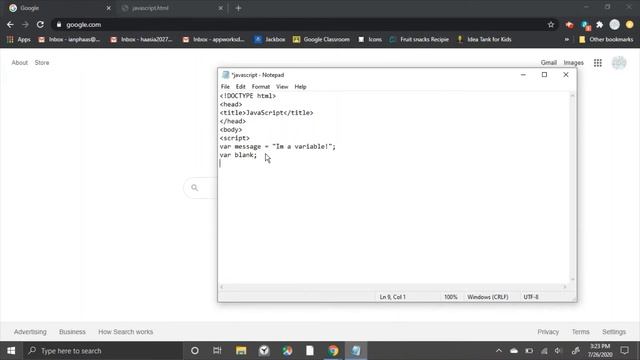The width and height of the screenshot is (640, 360).
Task: Open the Windows Start menu
Action: tap(11, 351)
